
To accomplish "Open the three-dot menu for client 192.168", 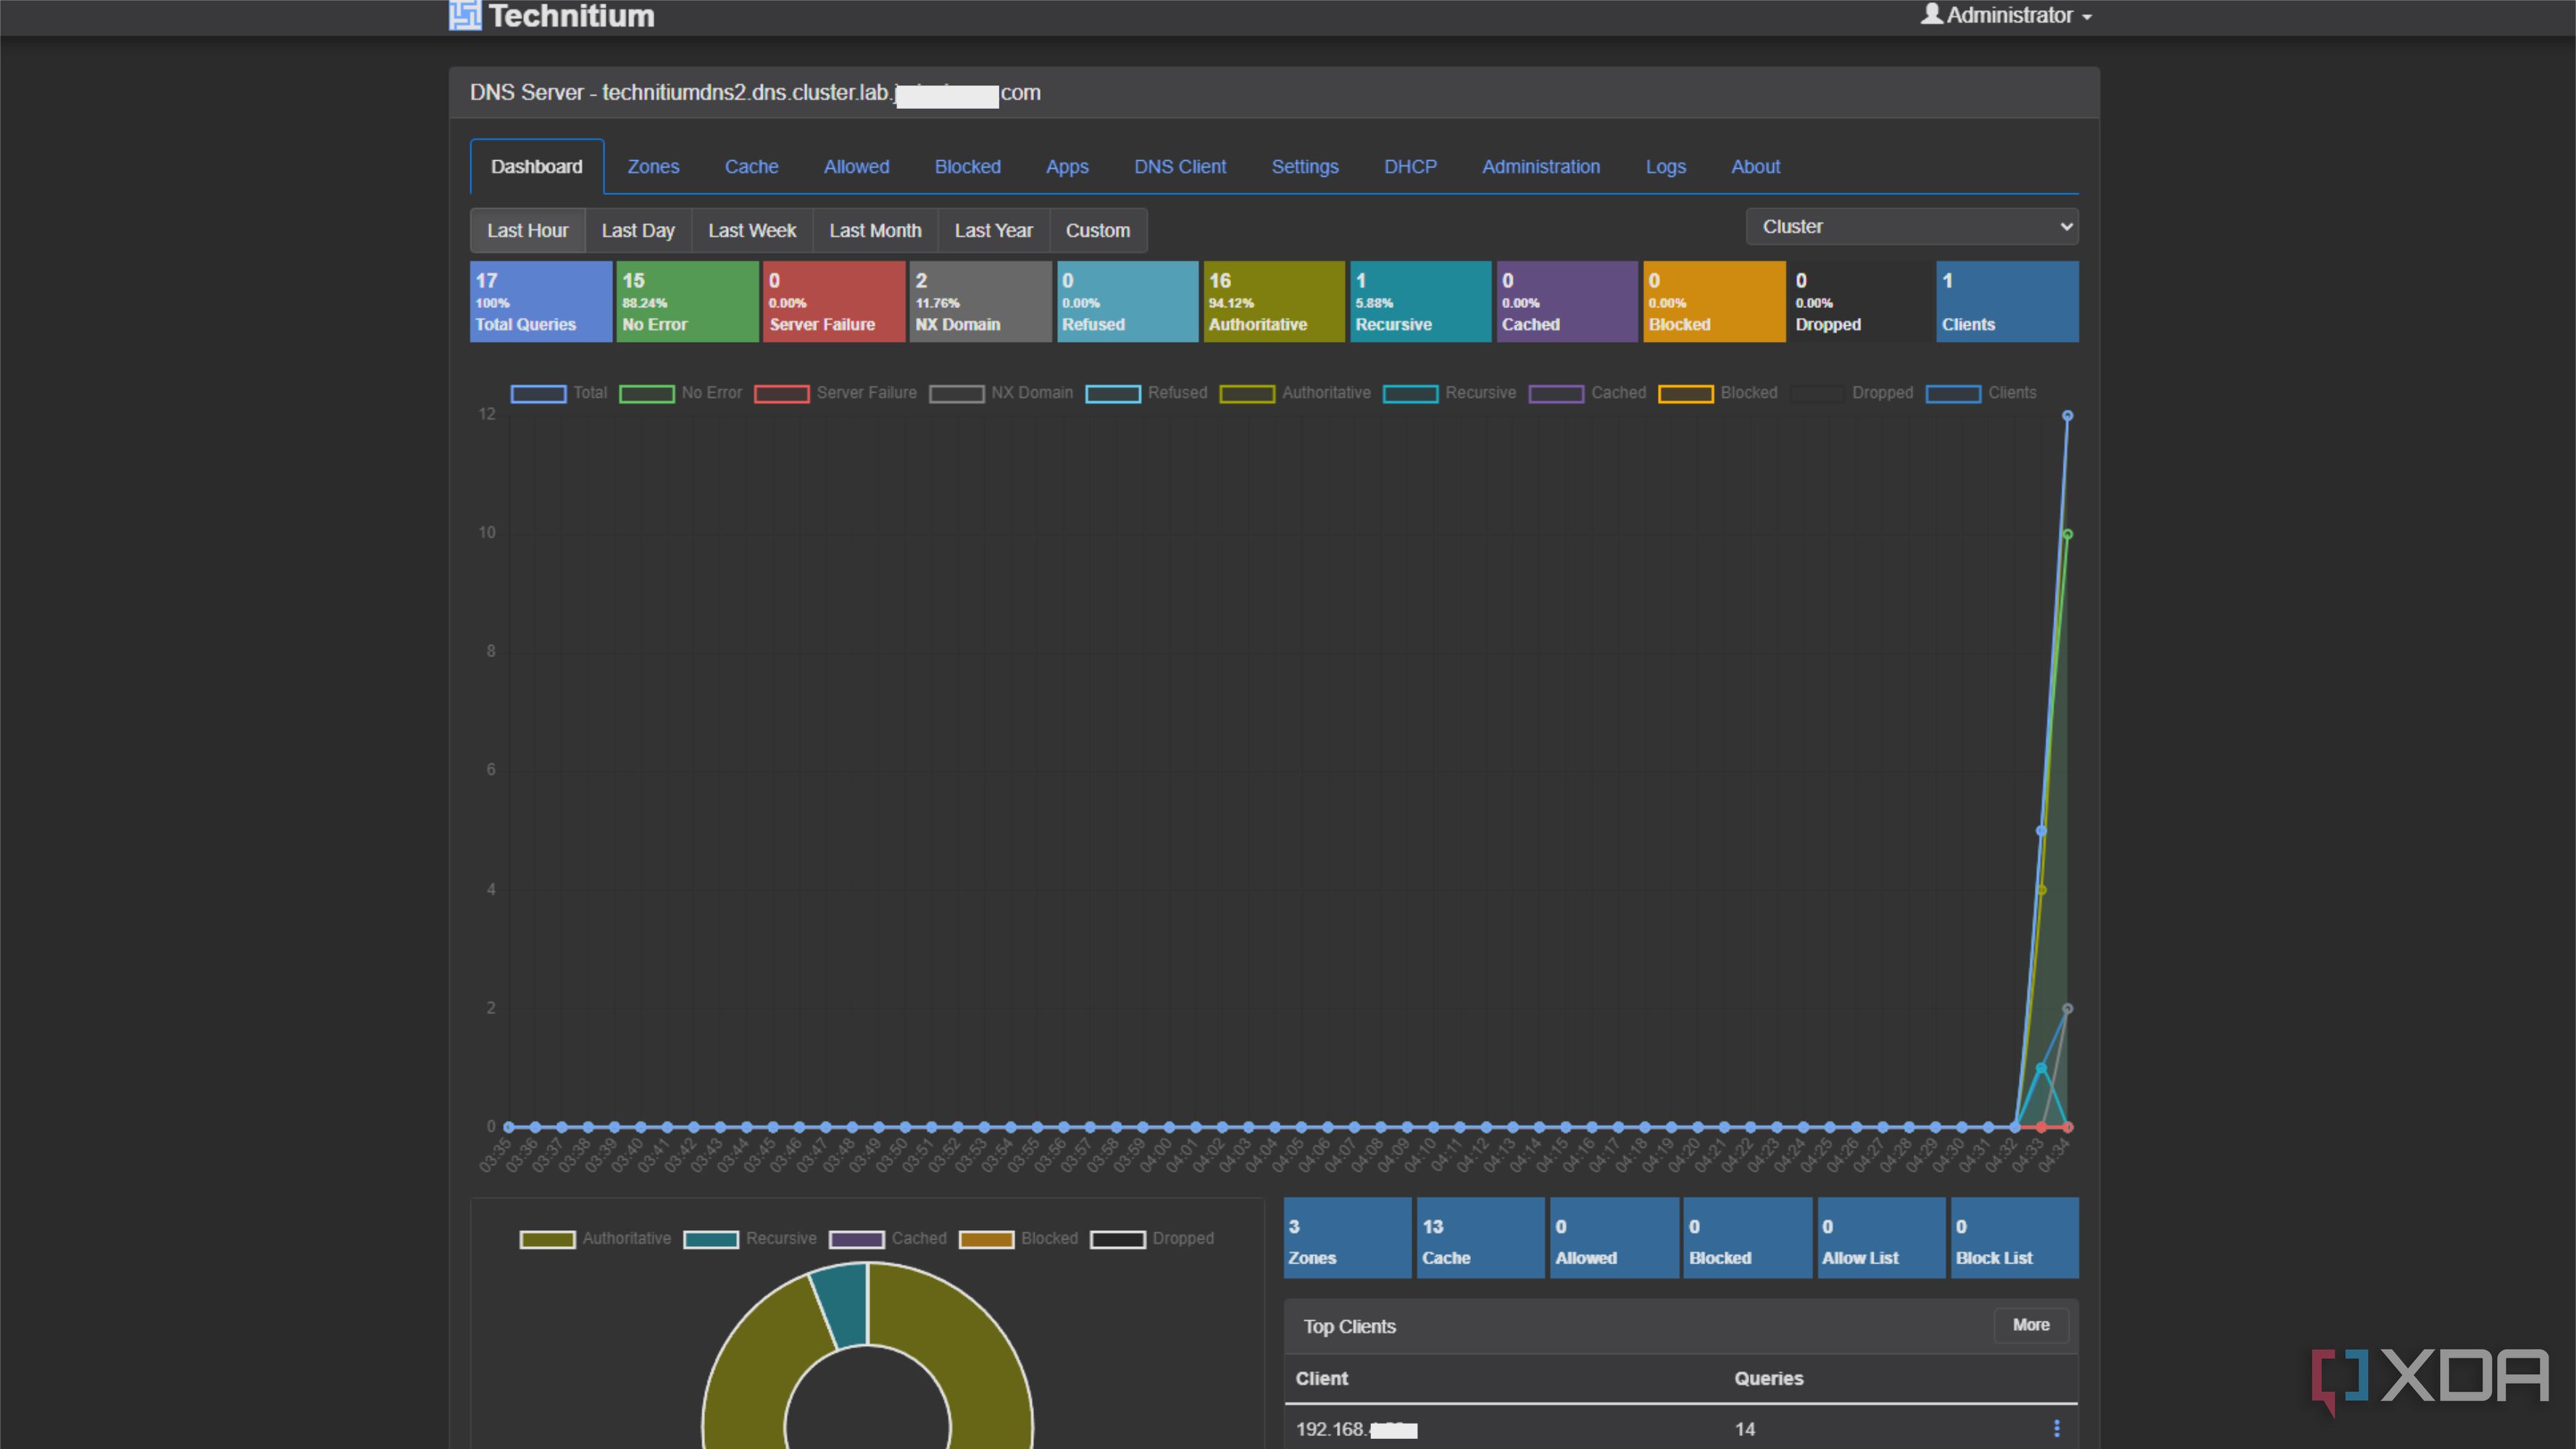I will (2056, 1428).
